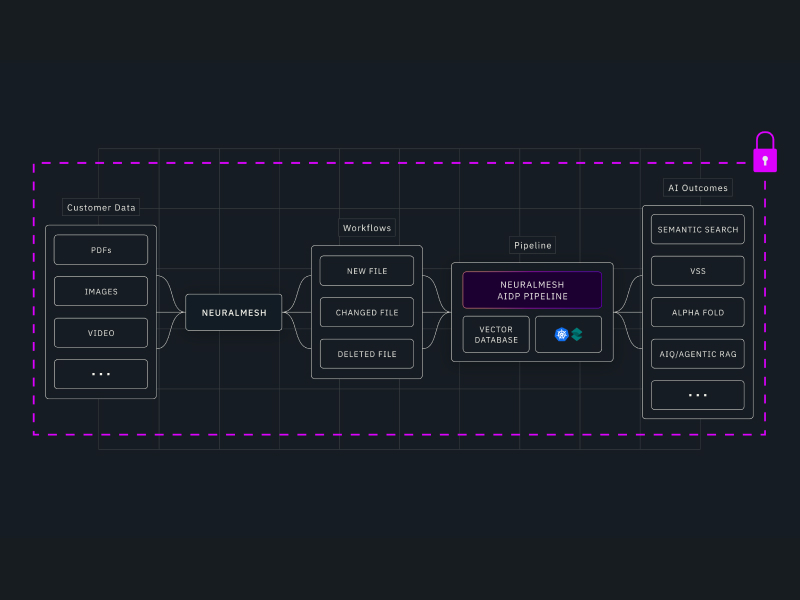Click the ellipsis box under AIQ/AGENTIC RAG
Viewport: 800px width, 600px height.
697,395
